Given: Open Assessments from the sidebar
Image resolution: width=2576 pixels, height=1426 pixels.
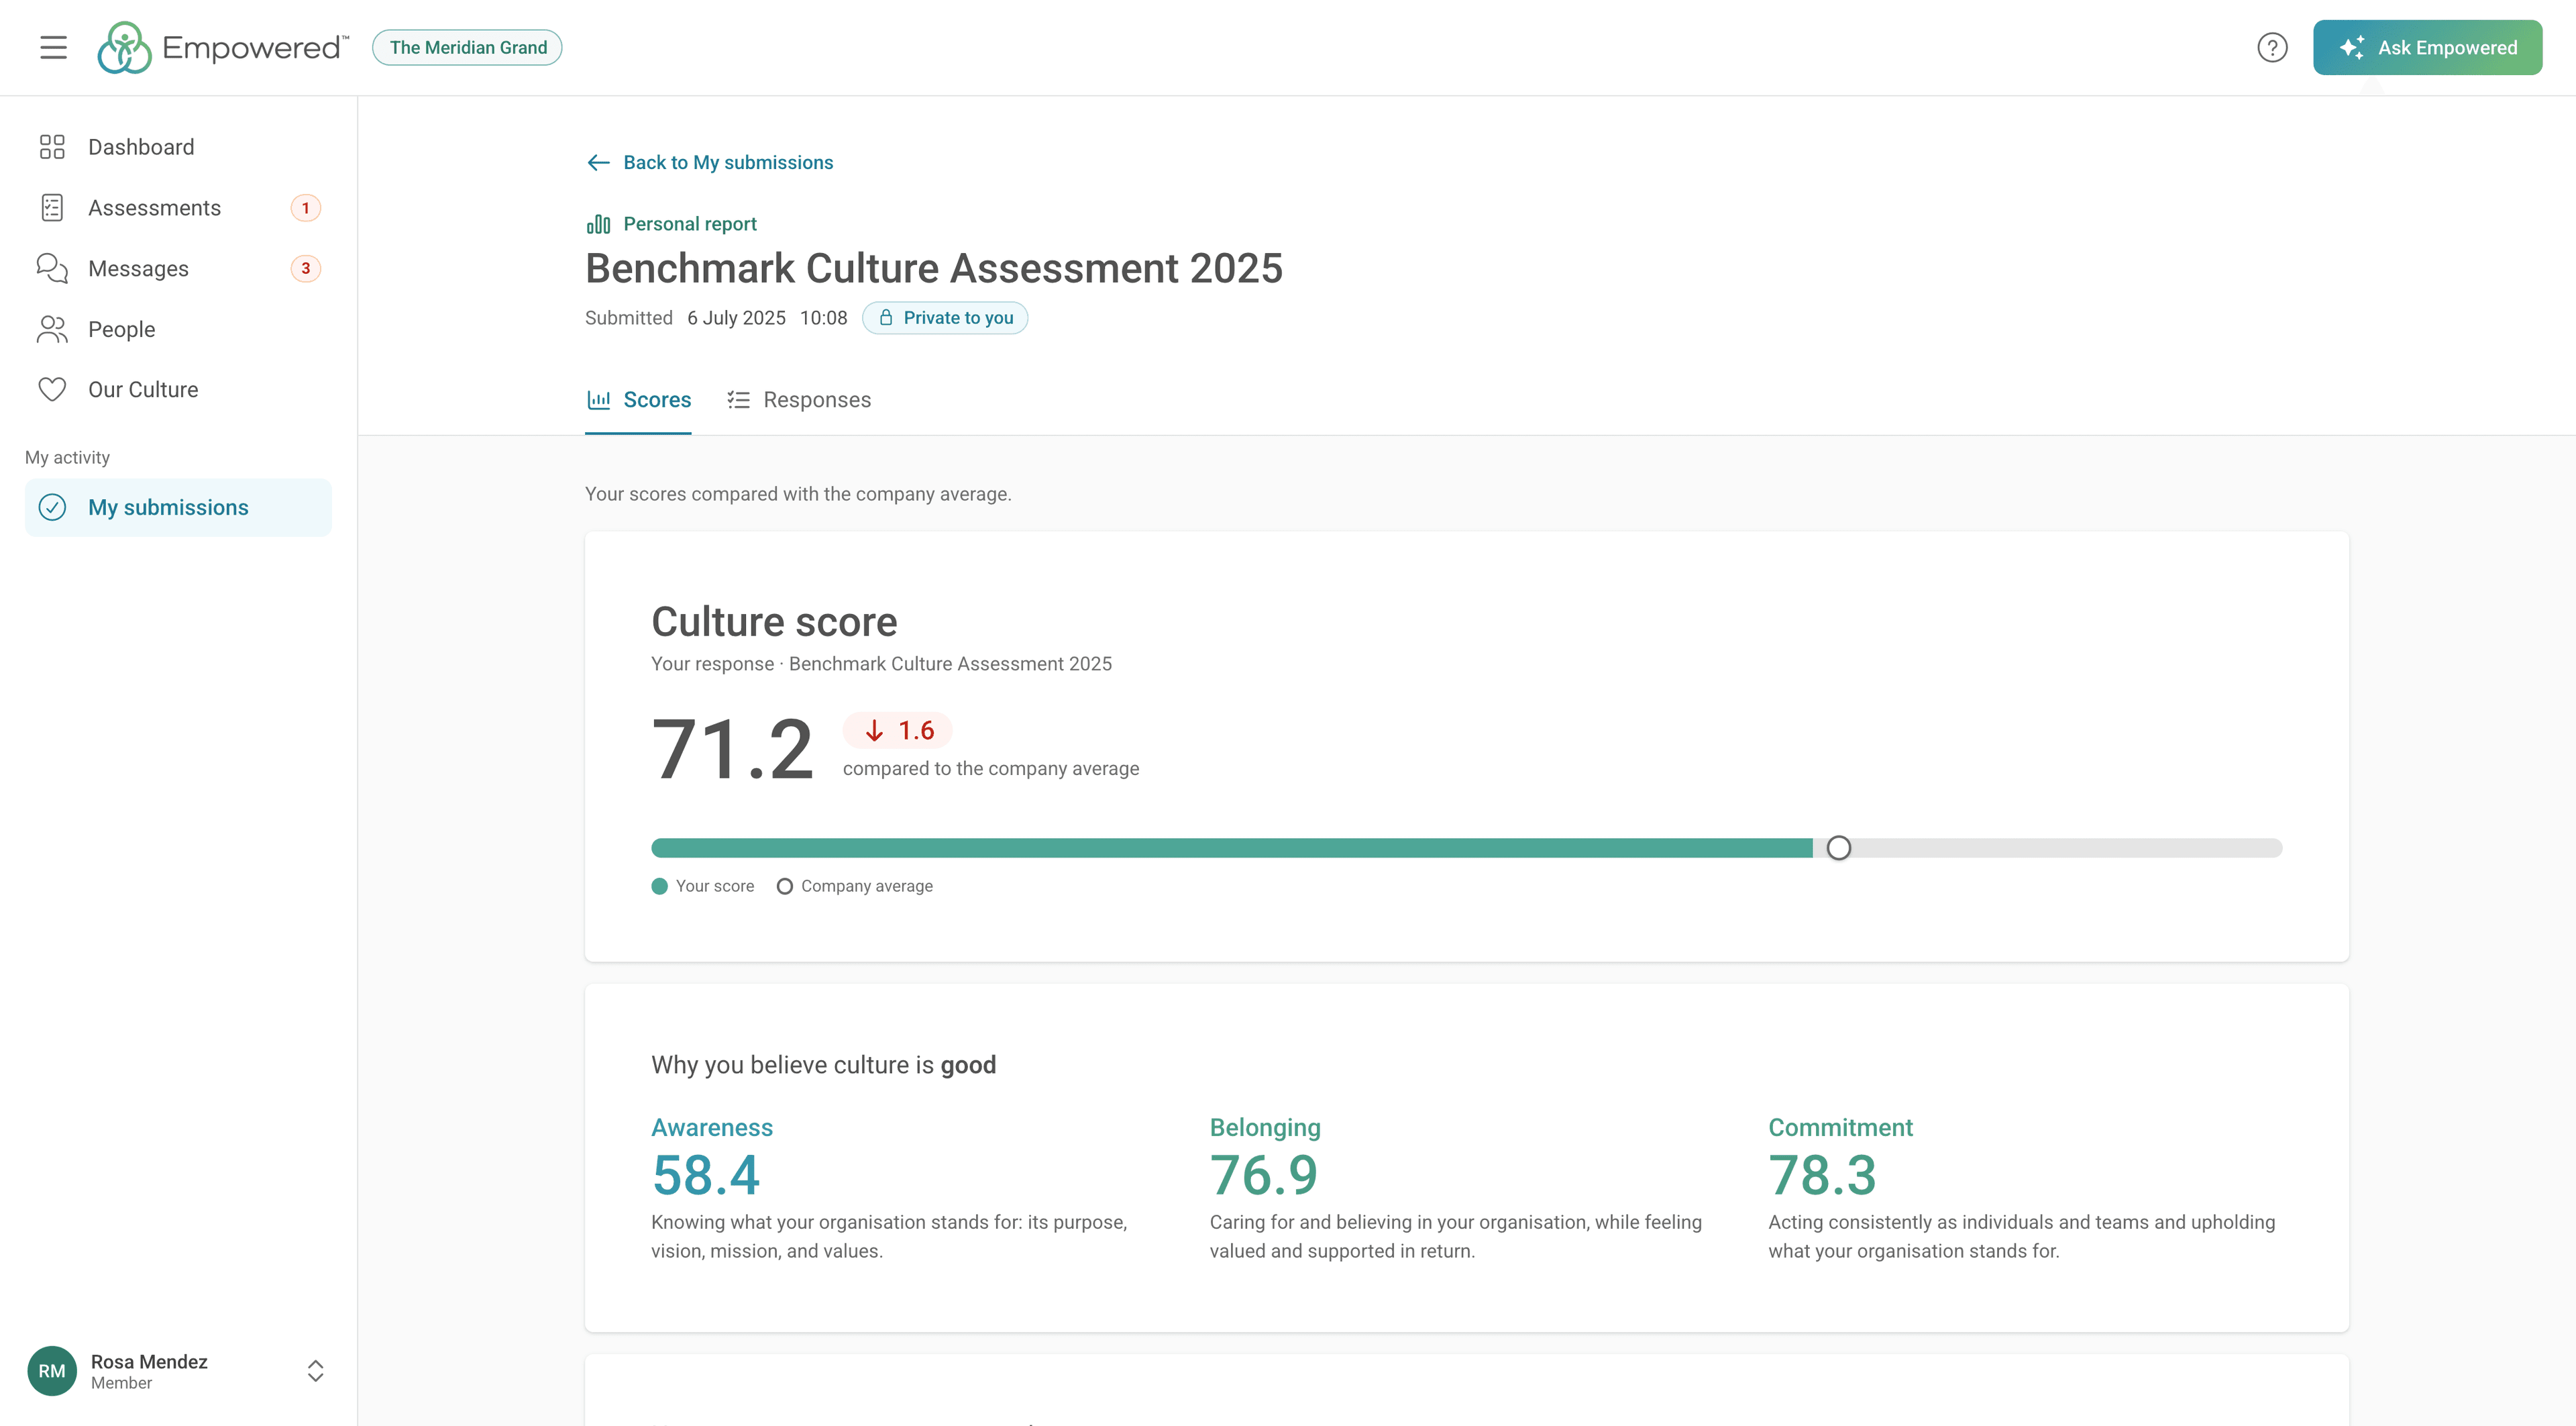Looking at the screenshot, I should tap(178, 208).
